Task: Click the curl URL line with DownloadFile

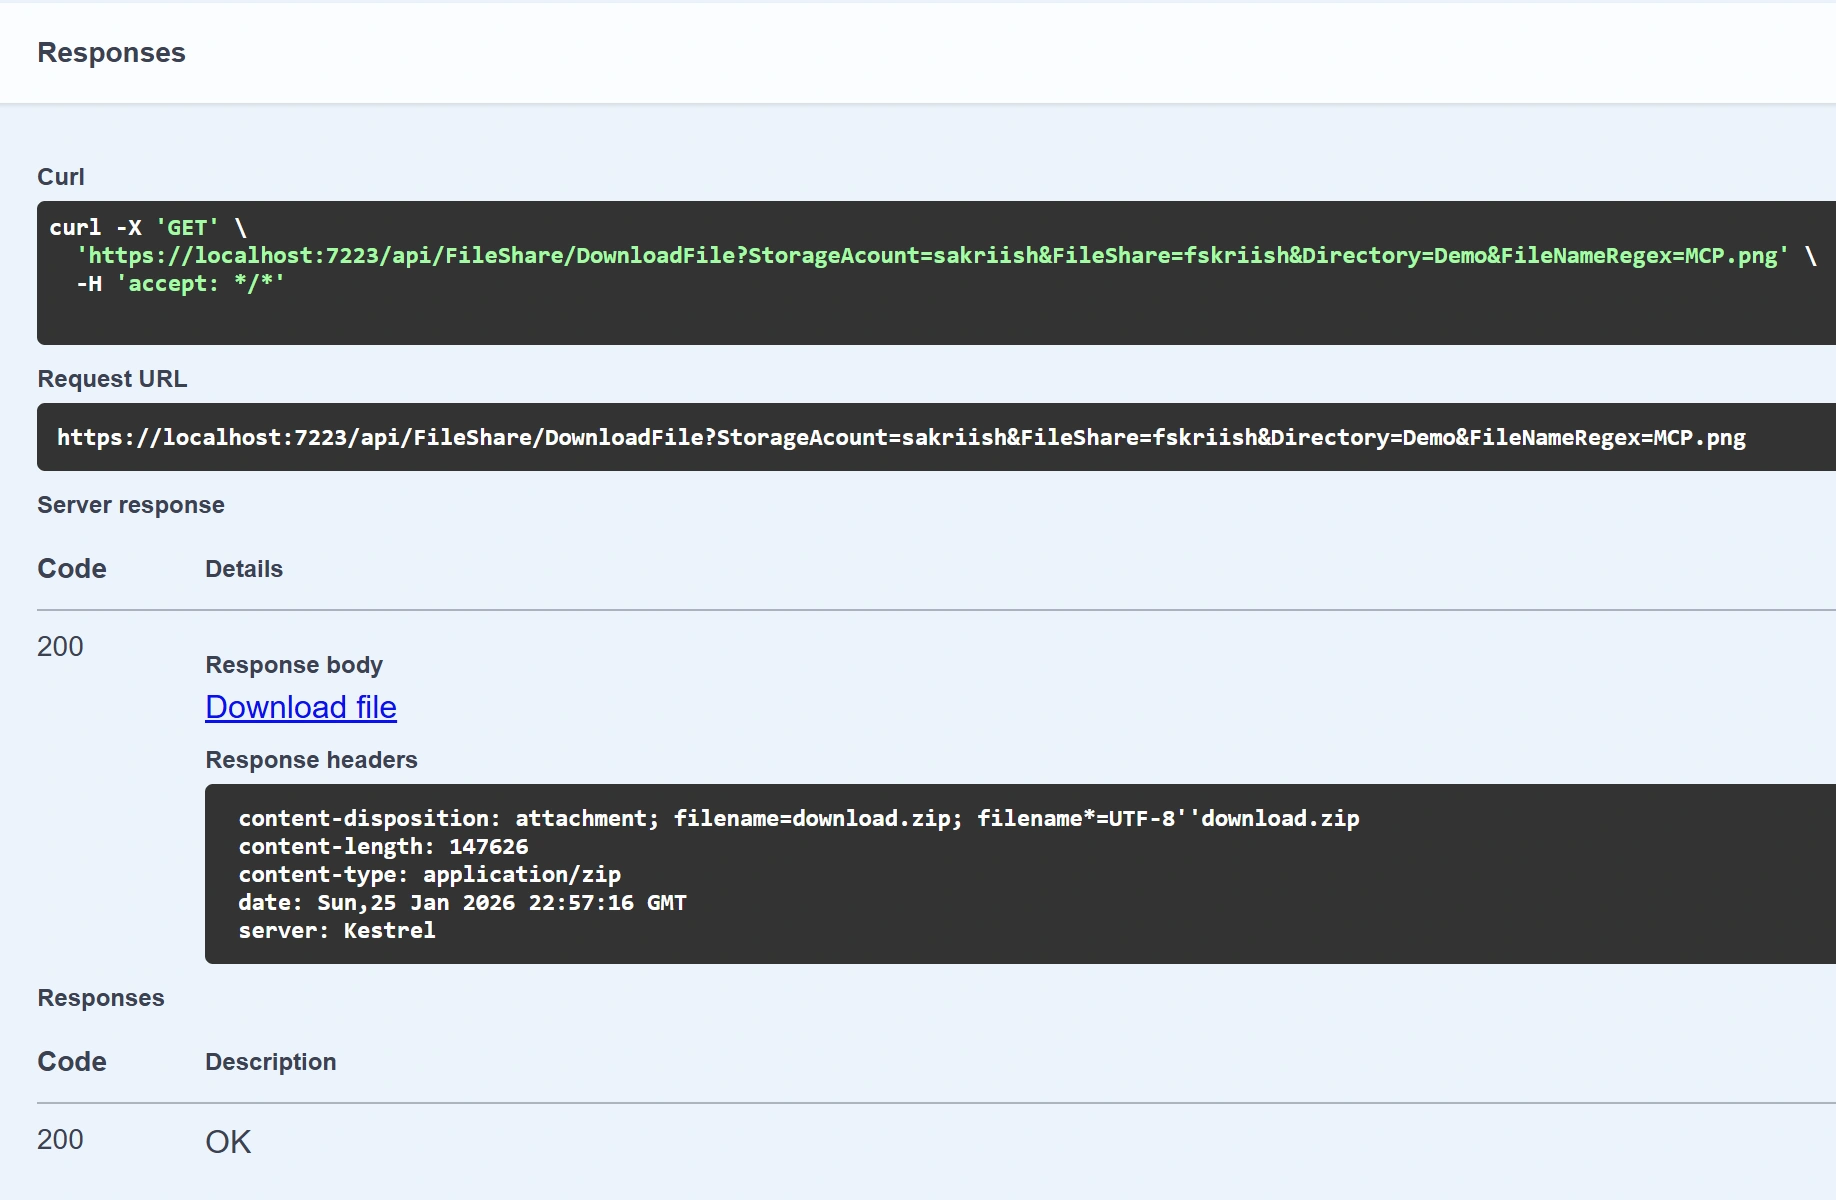Action: click(946, 255)
